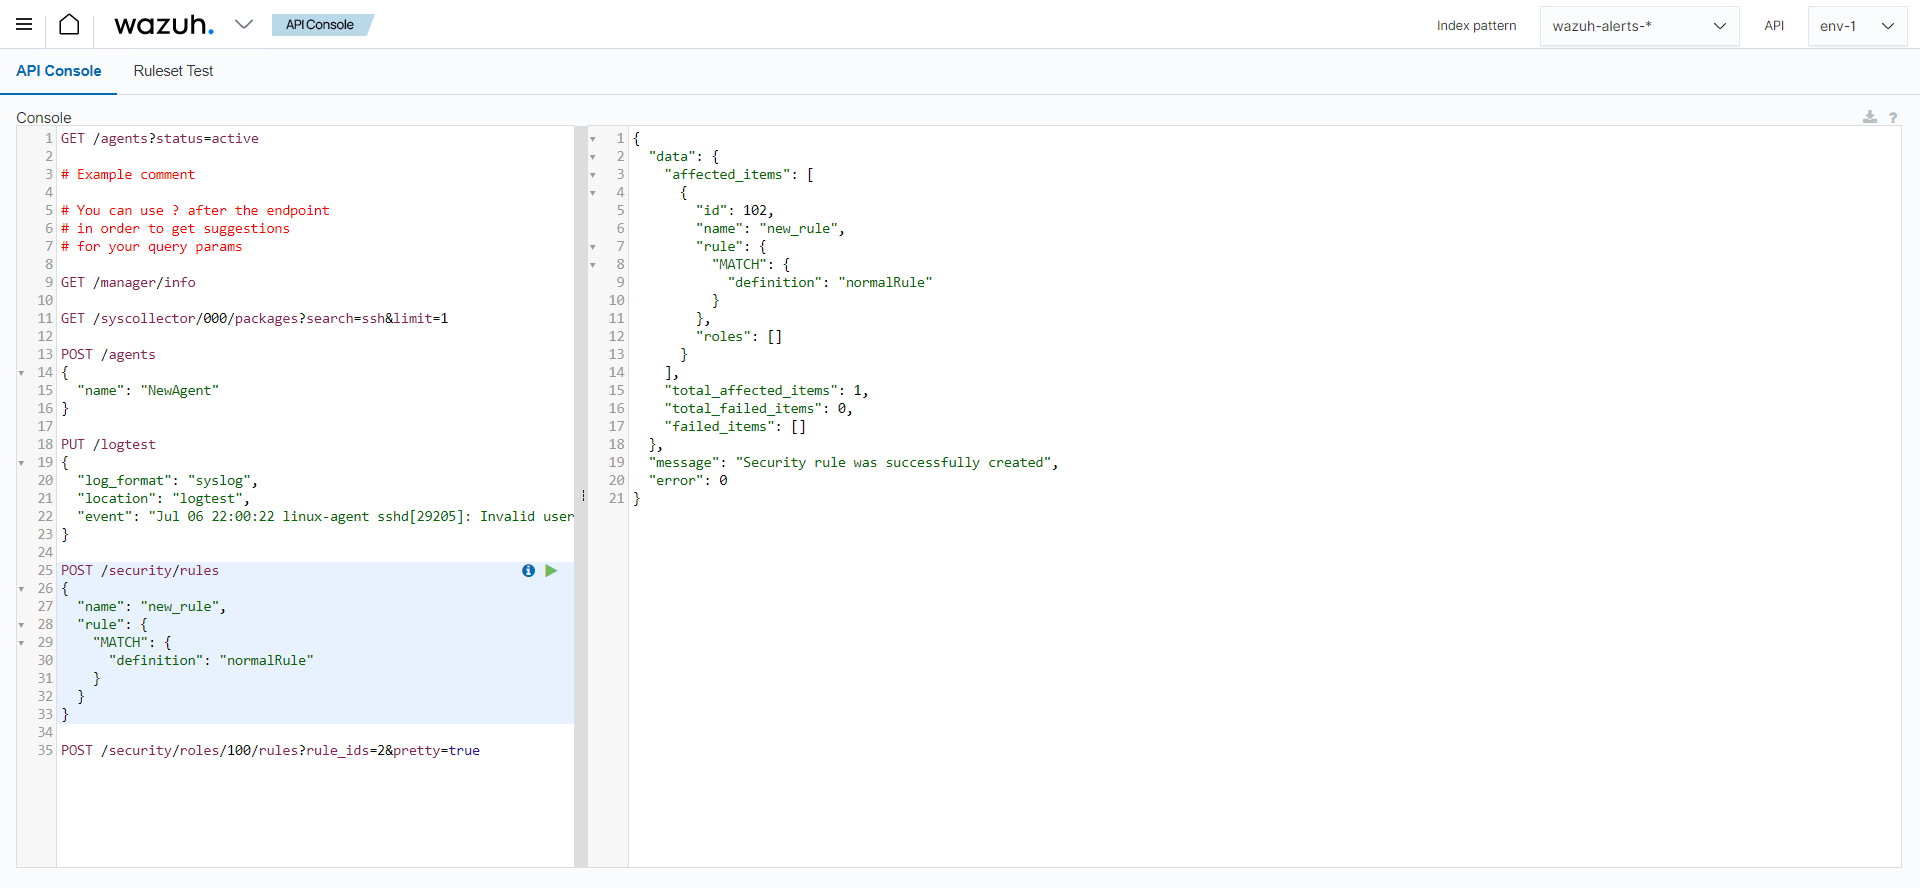Viewport: 1920px width, 888px height.
Task: Open console help question mark icon
Action: [1893, 117]
